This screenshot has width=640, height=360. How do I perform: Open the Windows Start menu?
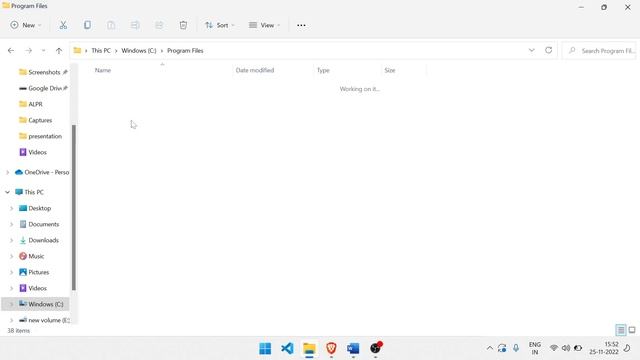tap(265, 348)
